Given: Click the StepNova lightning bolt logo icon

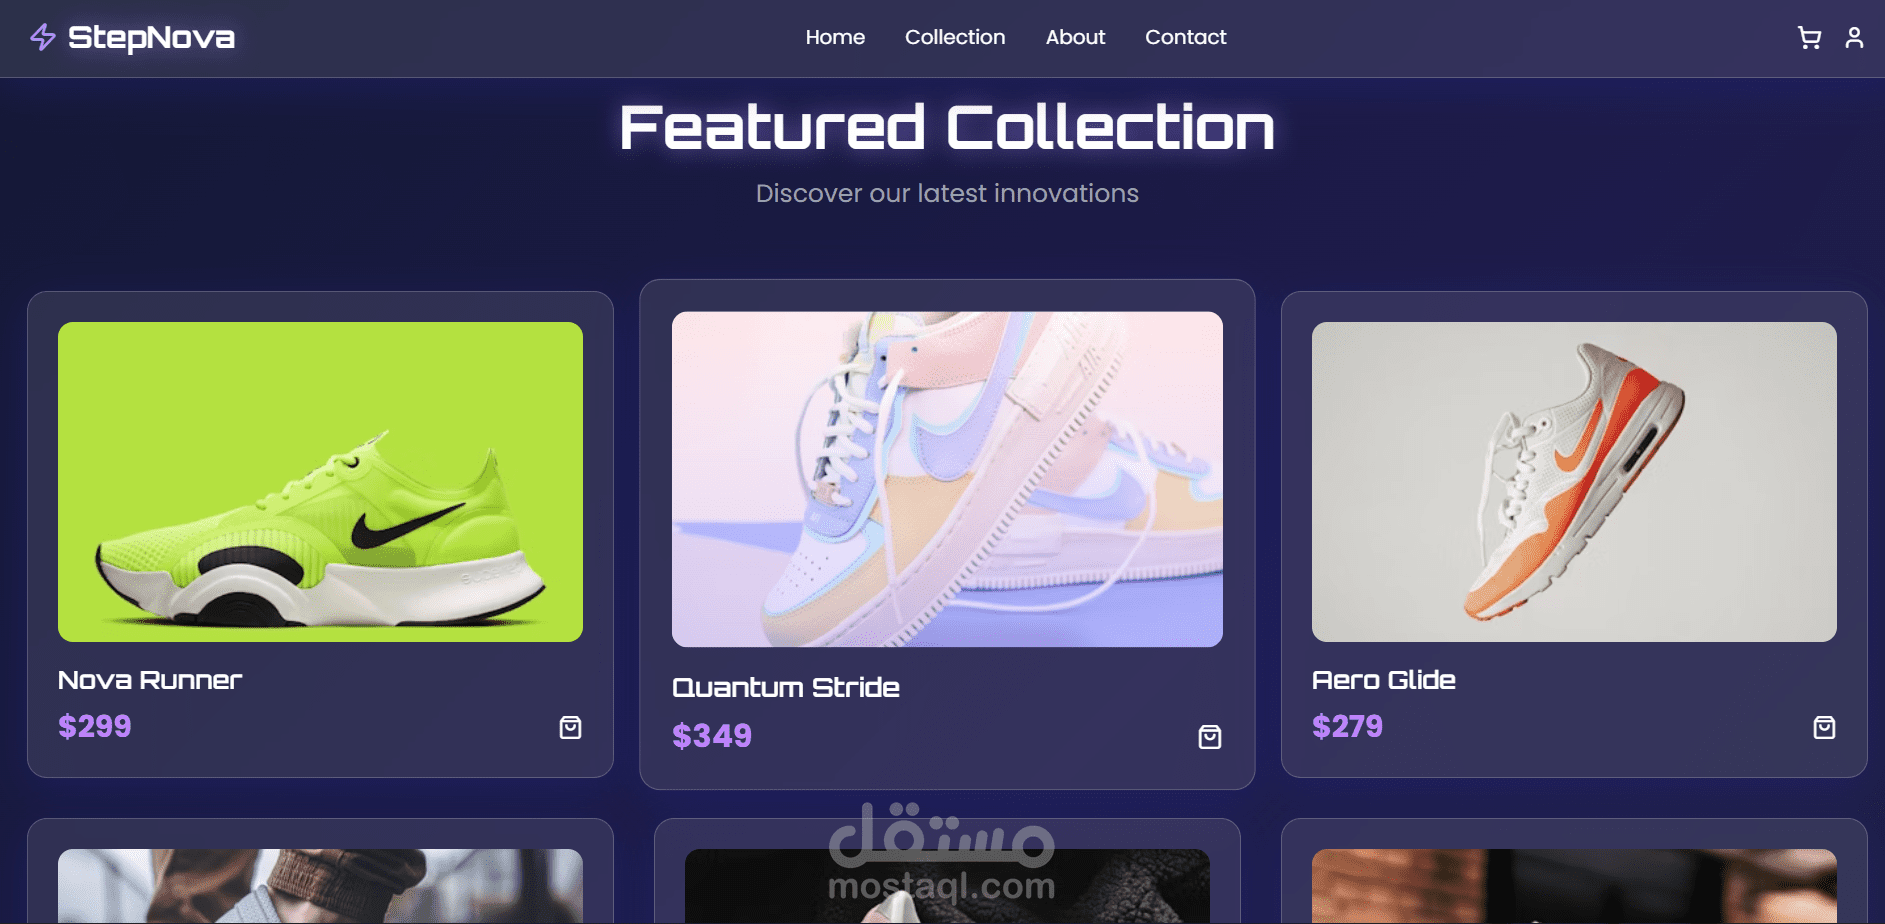Looking at the screenshot, I should 43,38.
